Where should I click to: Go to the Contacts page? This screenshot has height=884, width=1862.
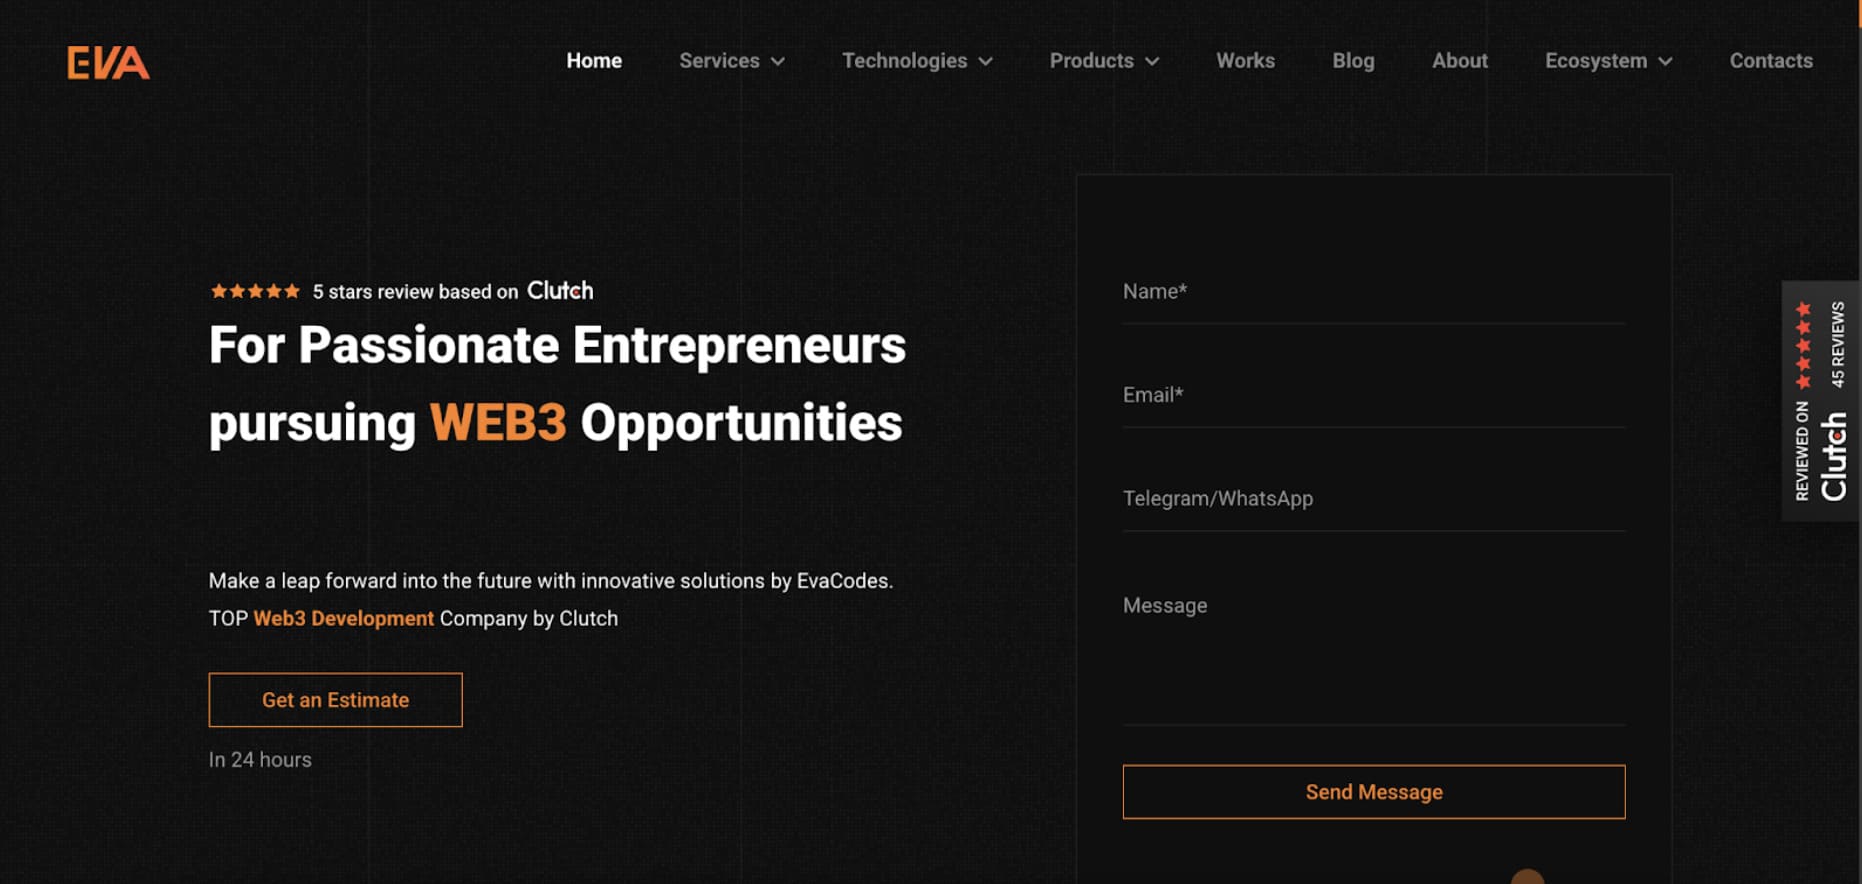(1770, 61)
